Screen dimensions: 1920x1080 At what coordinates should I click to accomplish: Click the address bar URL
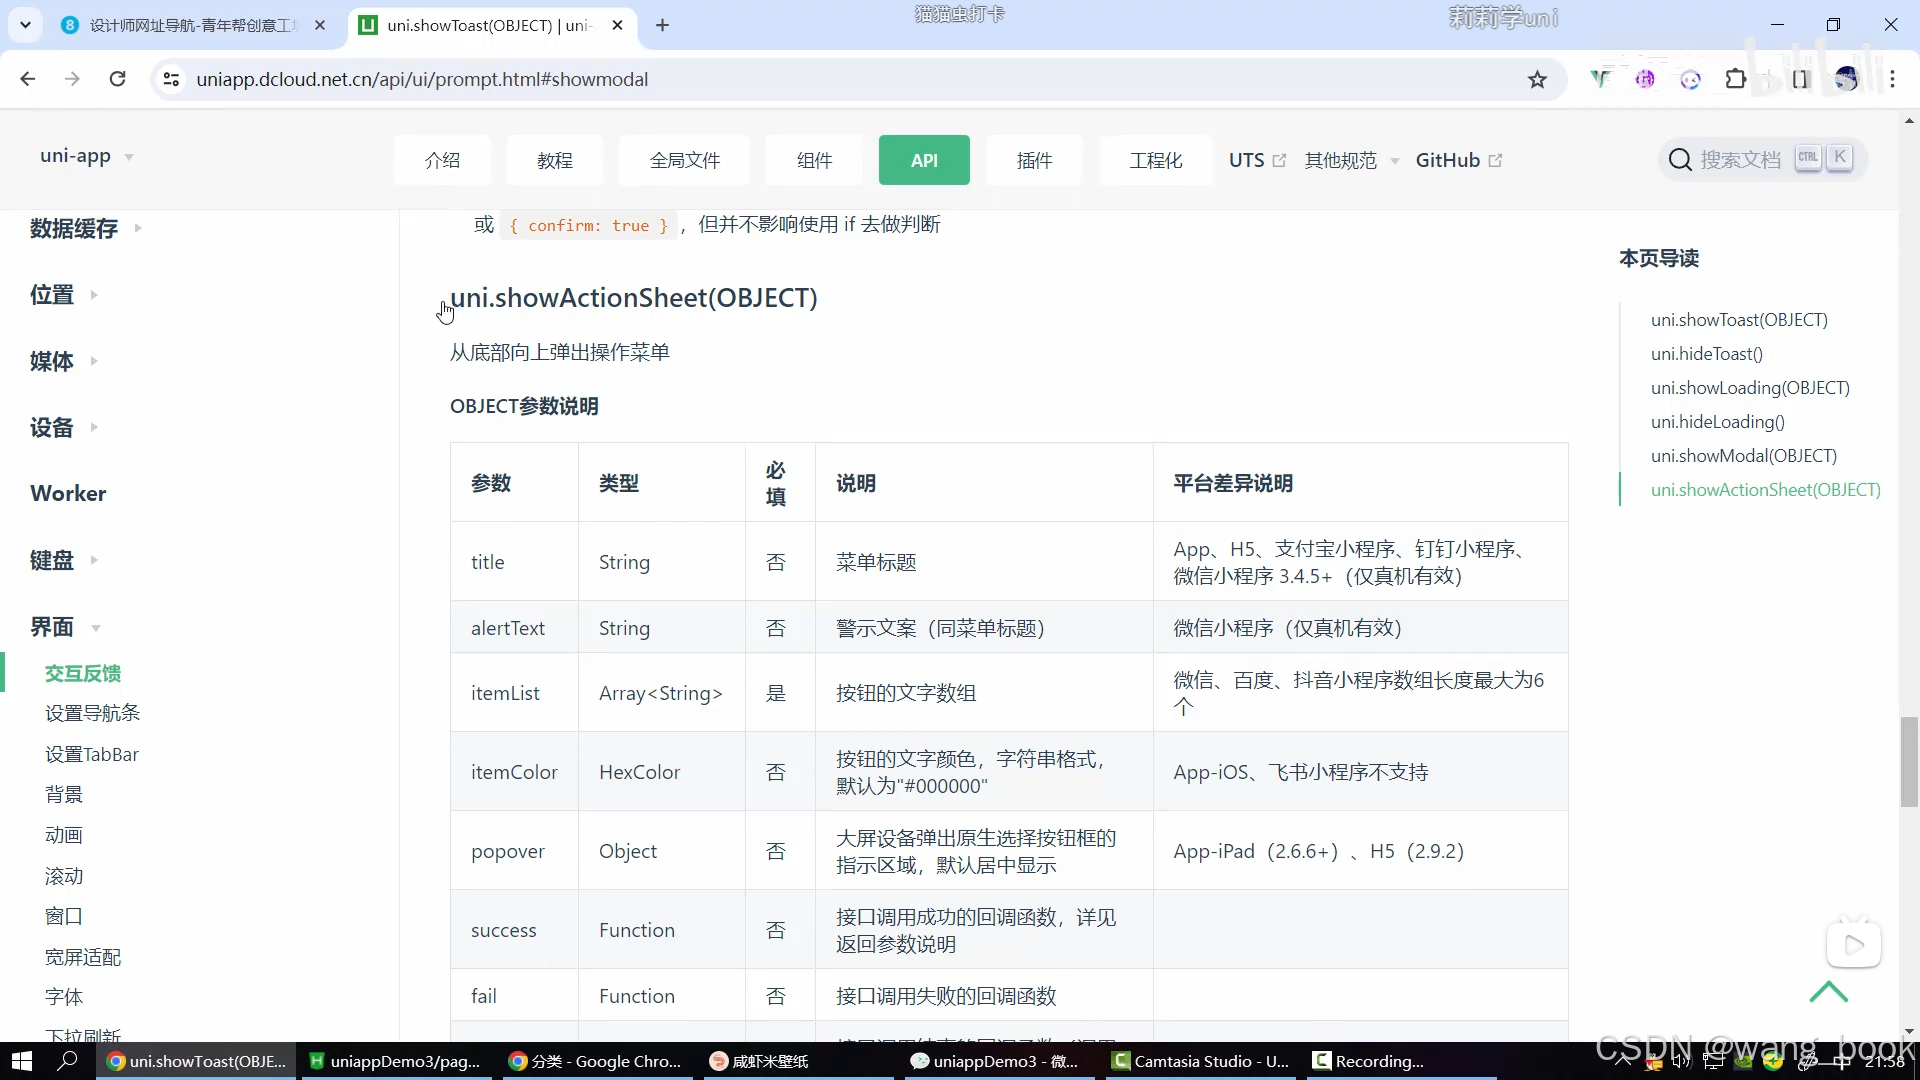tap(422, 79)
